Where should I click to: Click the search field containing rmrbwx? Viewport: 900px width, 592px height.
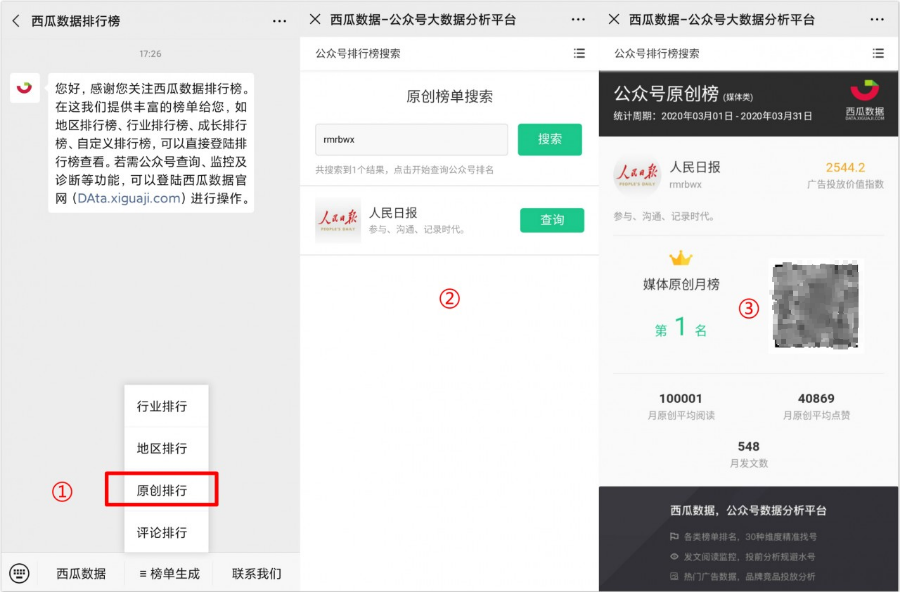click(412, 140)
